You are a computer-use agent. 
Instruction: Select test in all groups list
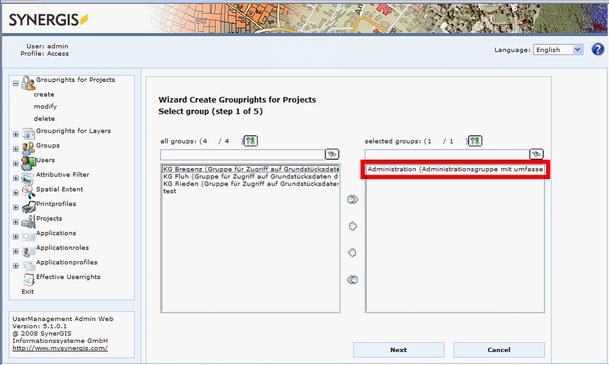pos(251,191)
